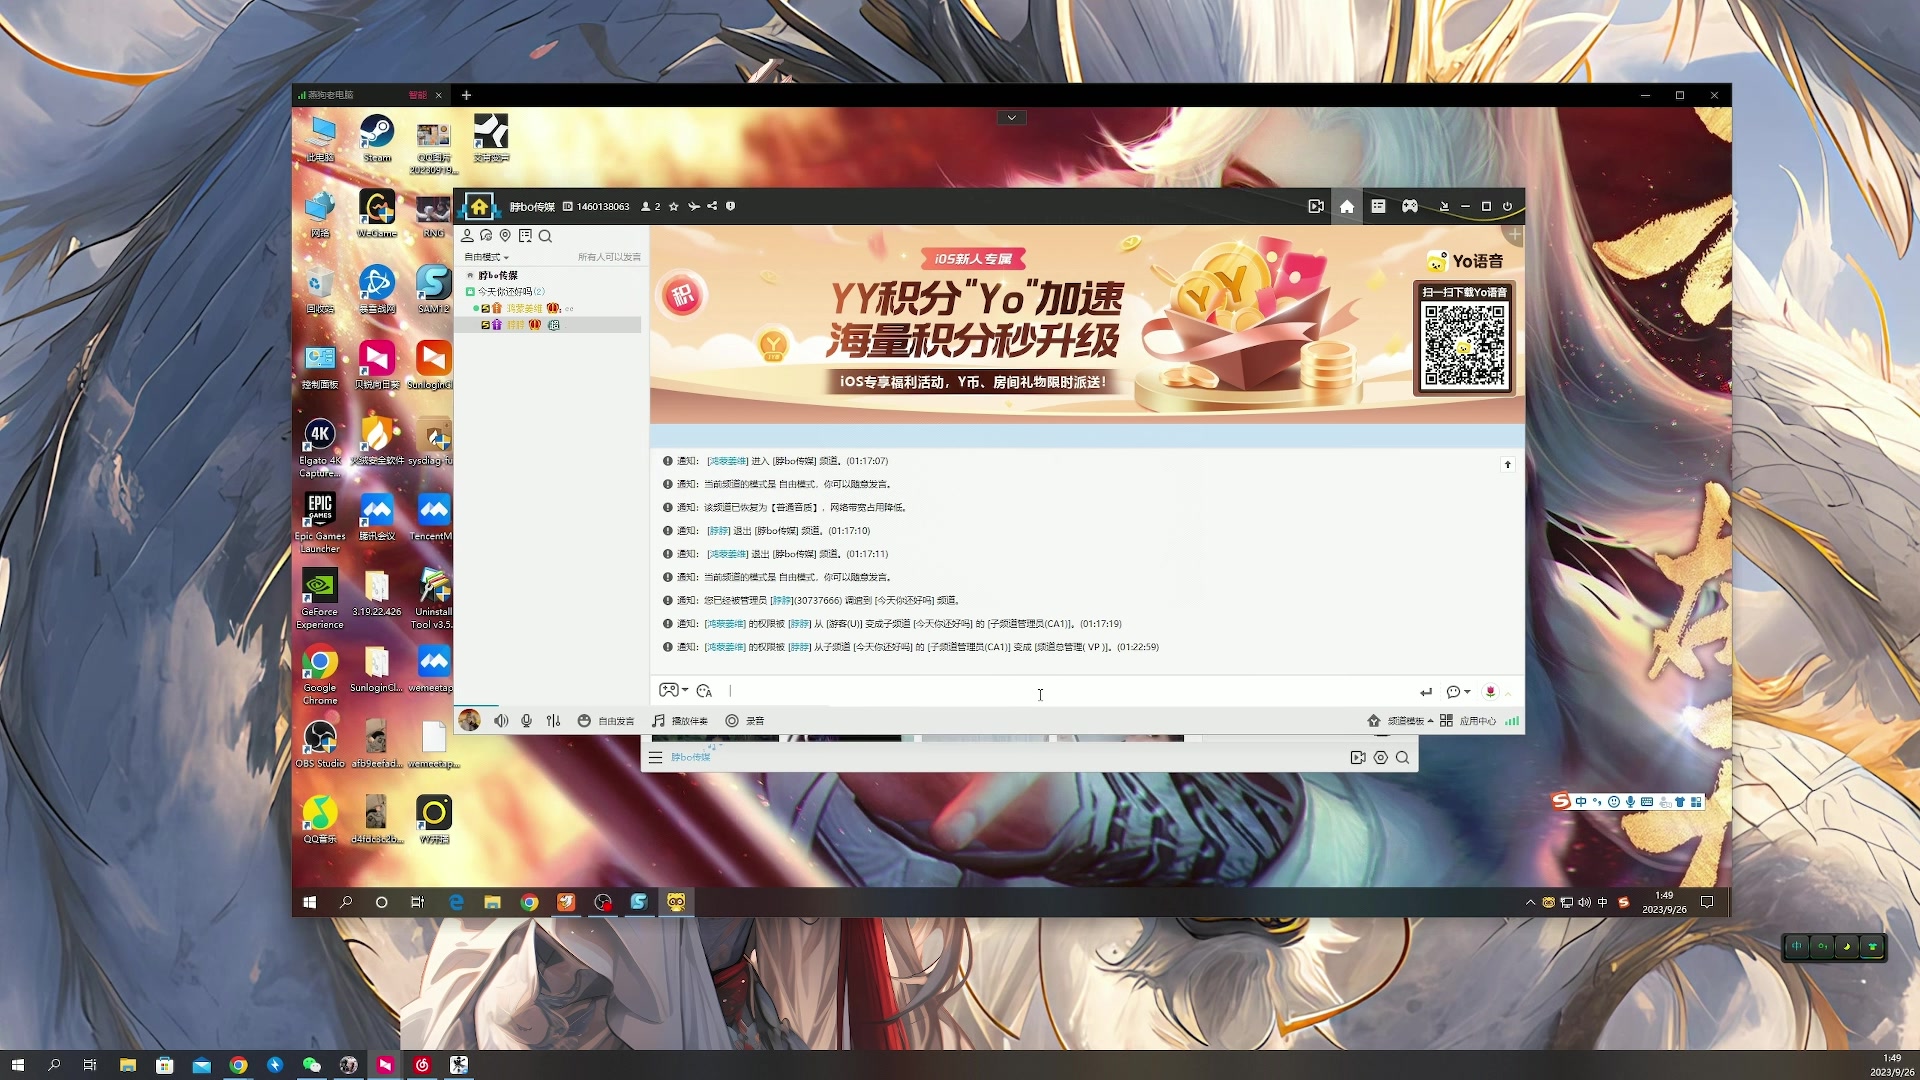Image resolution: width=1920 pixels, height=1080 pixels.
Task: Click the location pin icon in sidebar
Action: coord(505,236)
